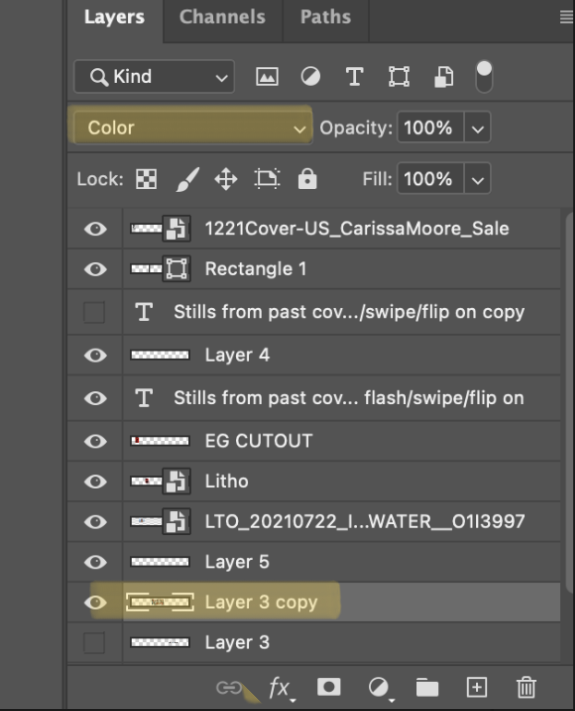Hide Layer 5 via eye icon
This screenshot has height=711, width=575.
95,562
